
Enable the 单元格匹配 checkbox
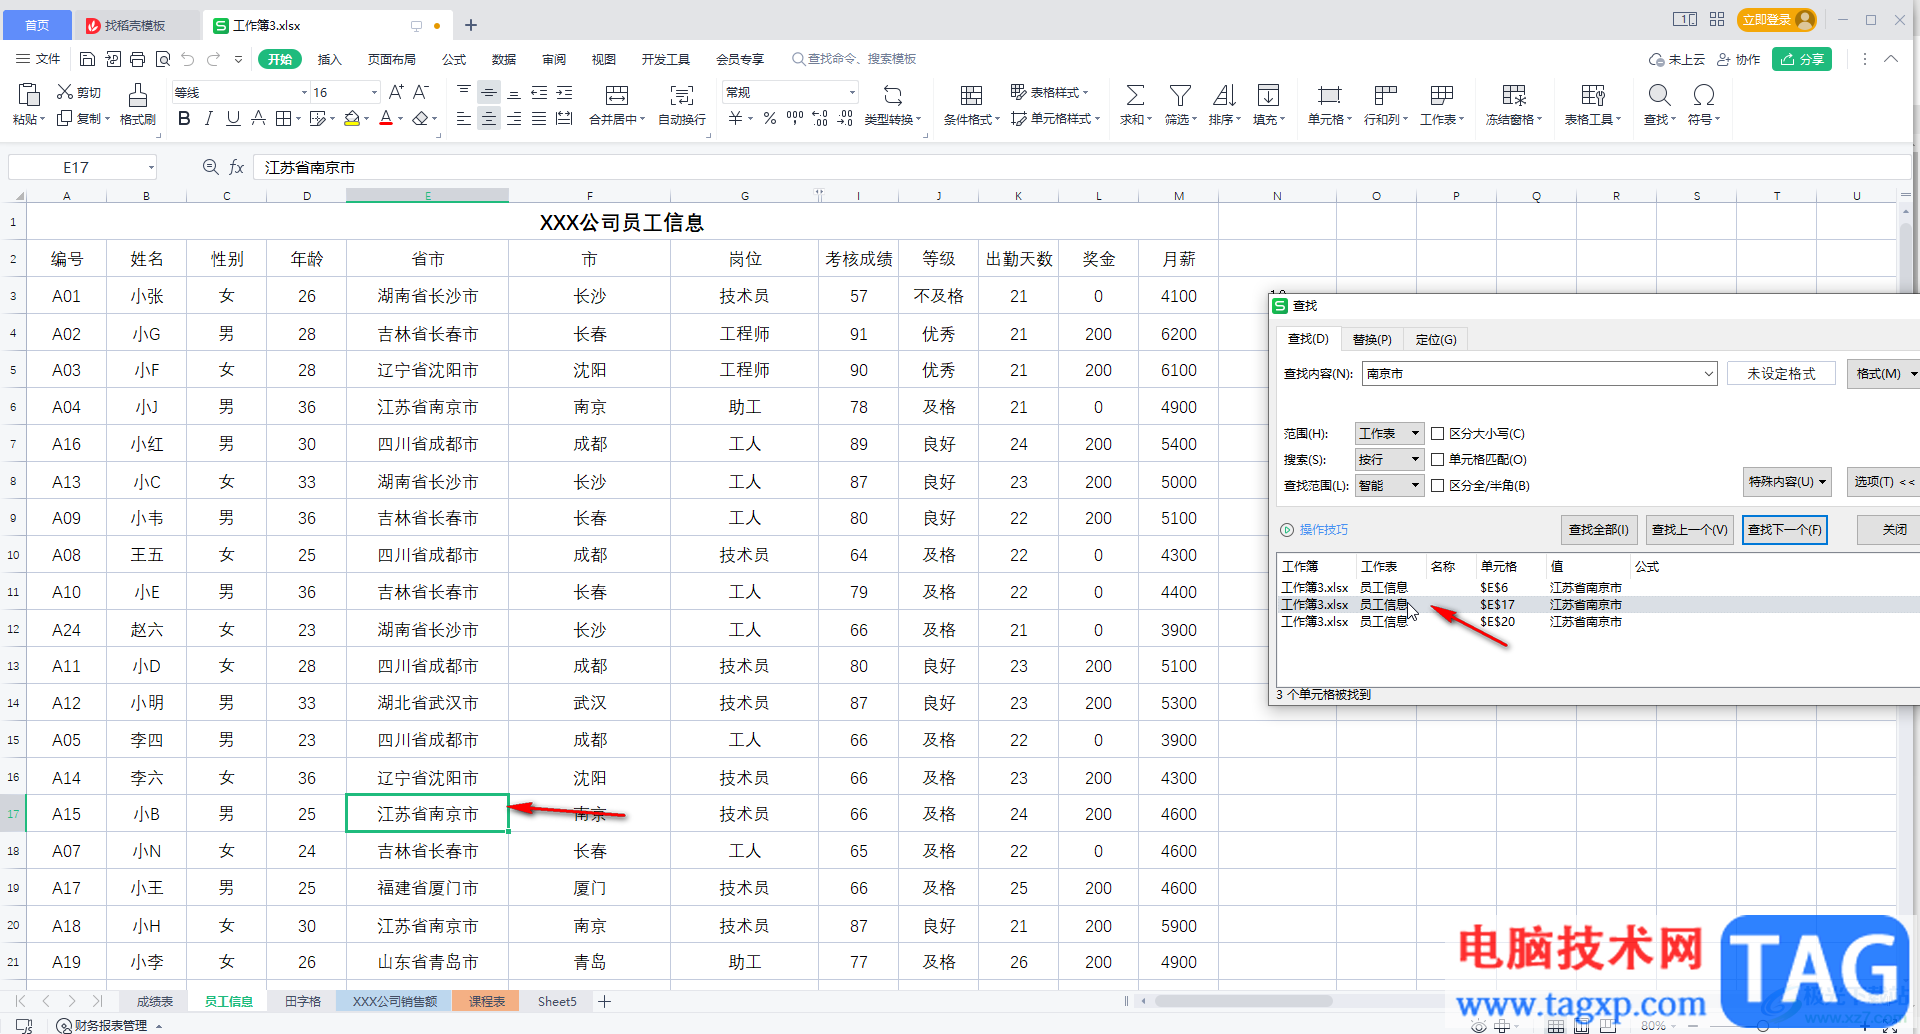pyautogui.click(x=1437, y=459)
